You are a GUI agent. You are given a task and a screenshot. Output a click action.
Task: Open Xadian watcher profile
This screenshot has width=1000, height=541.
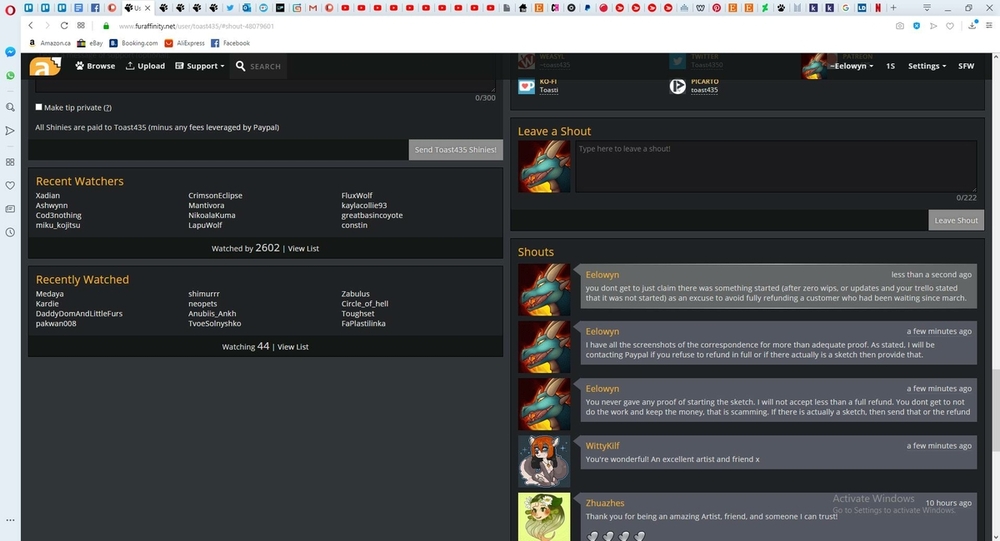(x=48, y=195)
